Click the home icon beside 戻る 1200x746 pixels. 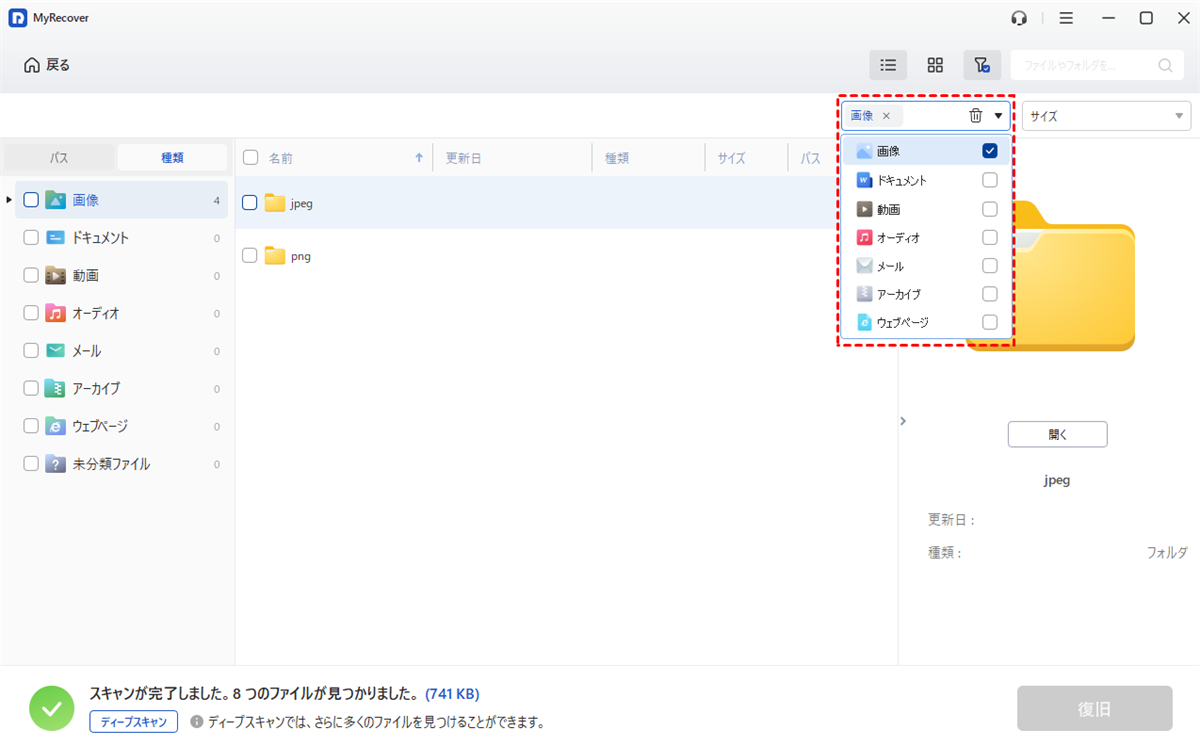(32, 65)
